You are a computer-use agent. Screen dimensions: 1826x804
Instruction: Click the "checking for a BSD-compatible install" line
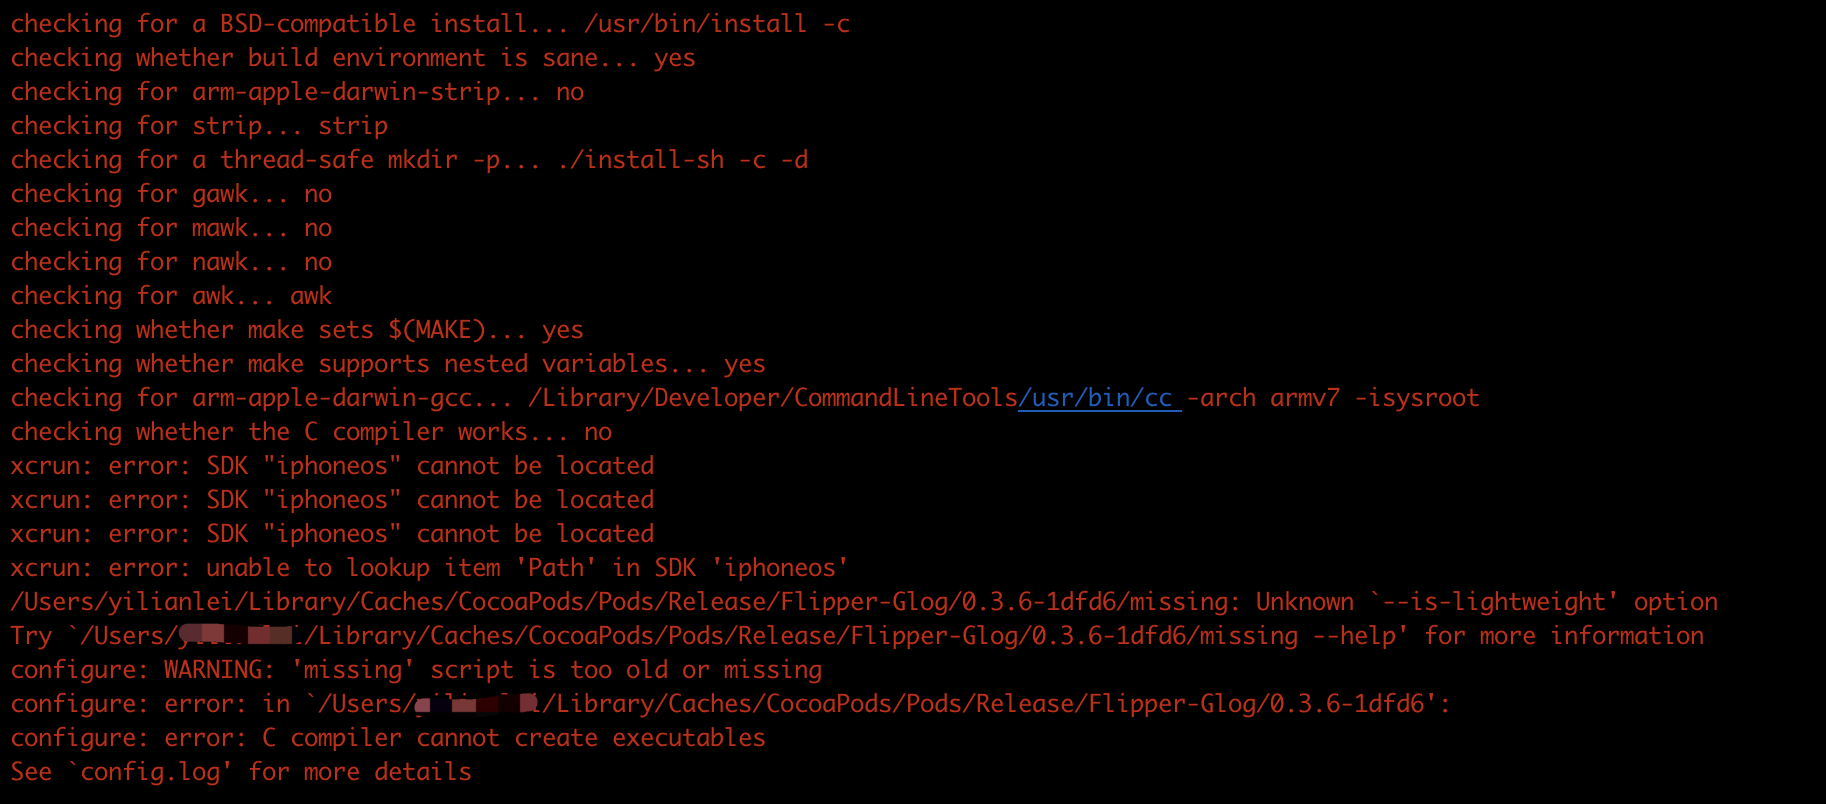(430, 24)
